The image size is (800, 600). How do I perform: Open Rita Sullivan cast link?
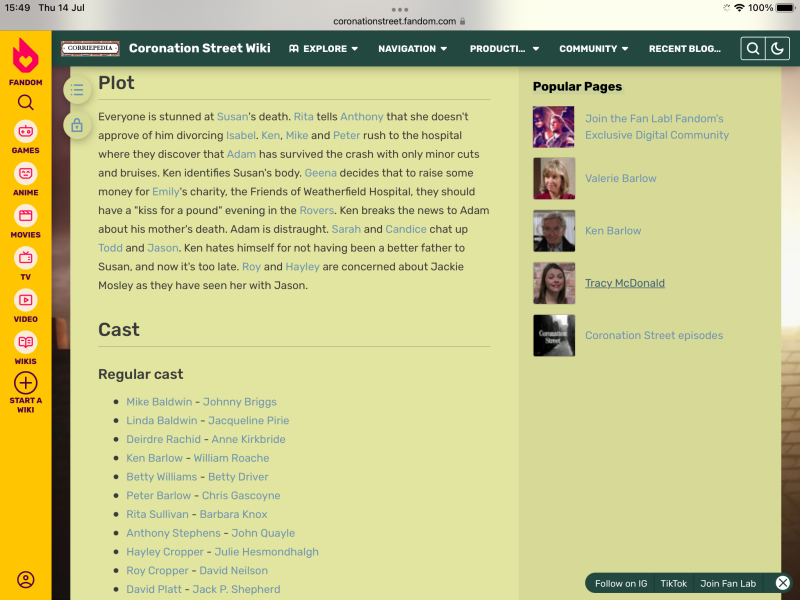[x=157, y=514]
